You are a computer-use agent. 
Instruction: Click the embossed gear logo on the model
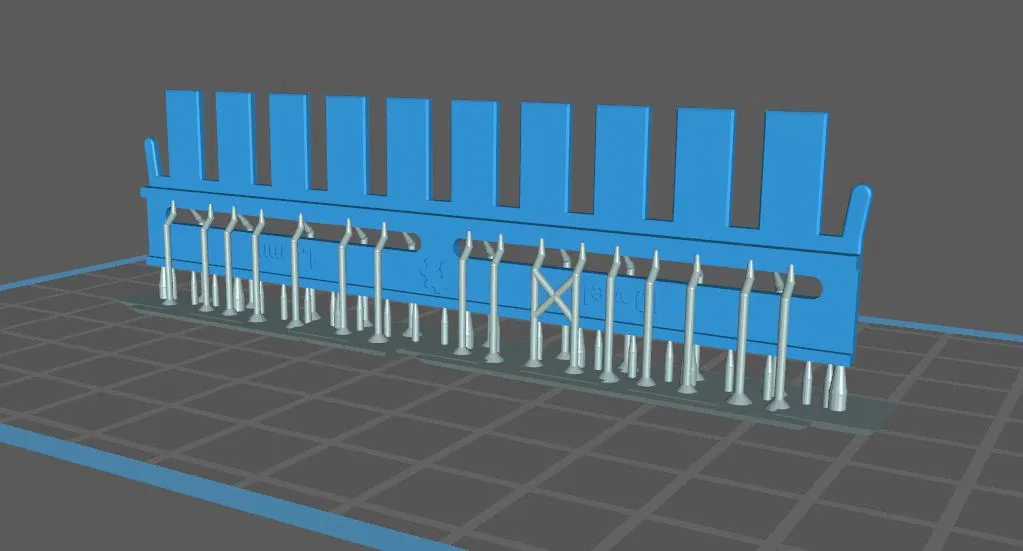(x=433, y=275)
